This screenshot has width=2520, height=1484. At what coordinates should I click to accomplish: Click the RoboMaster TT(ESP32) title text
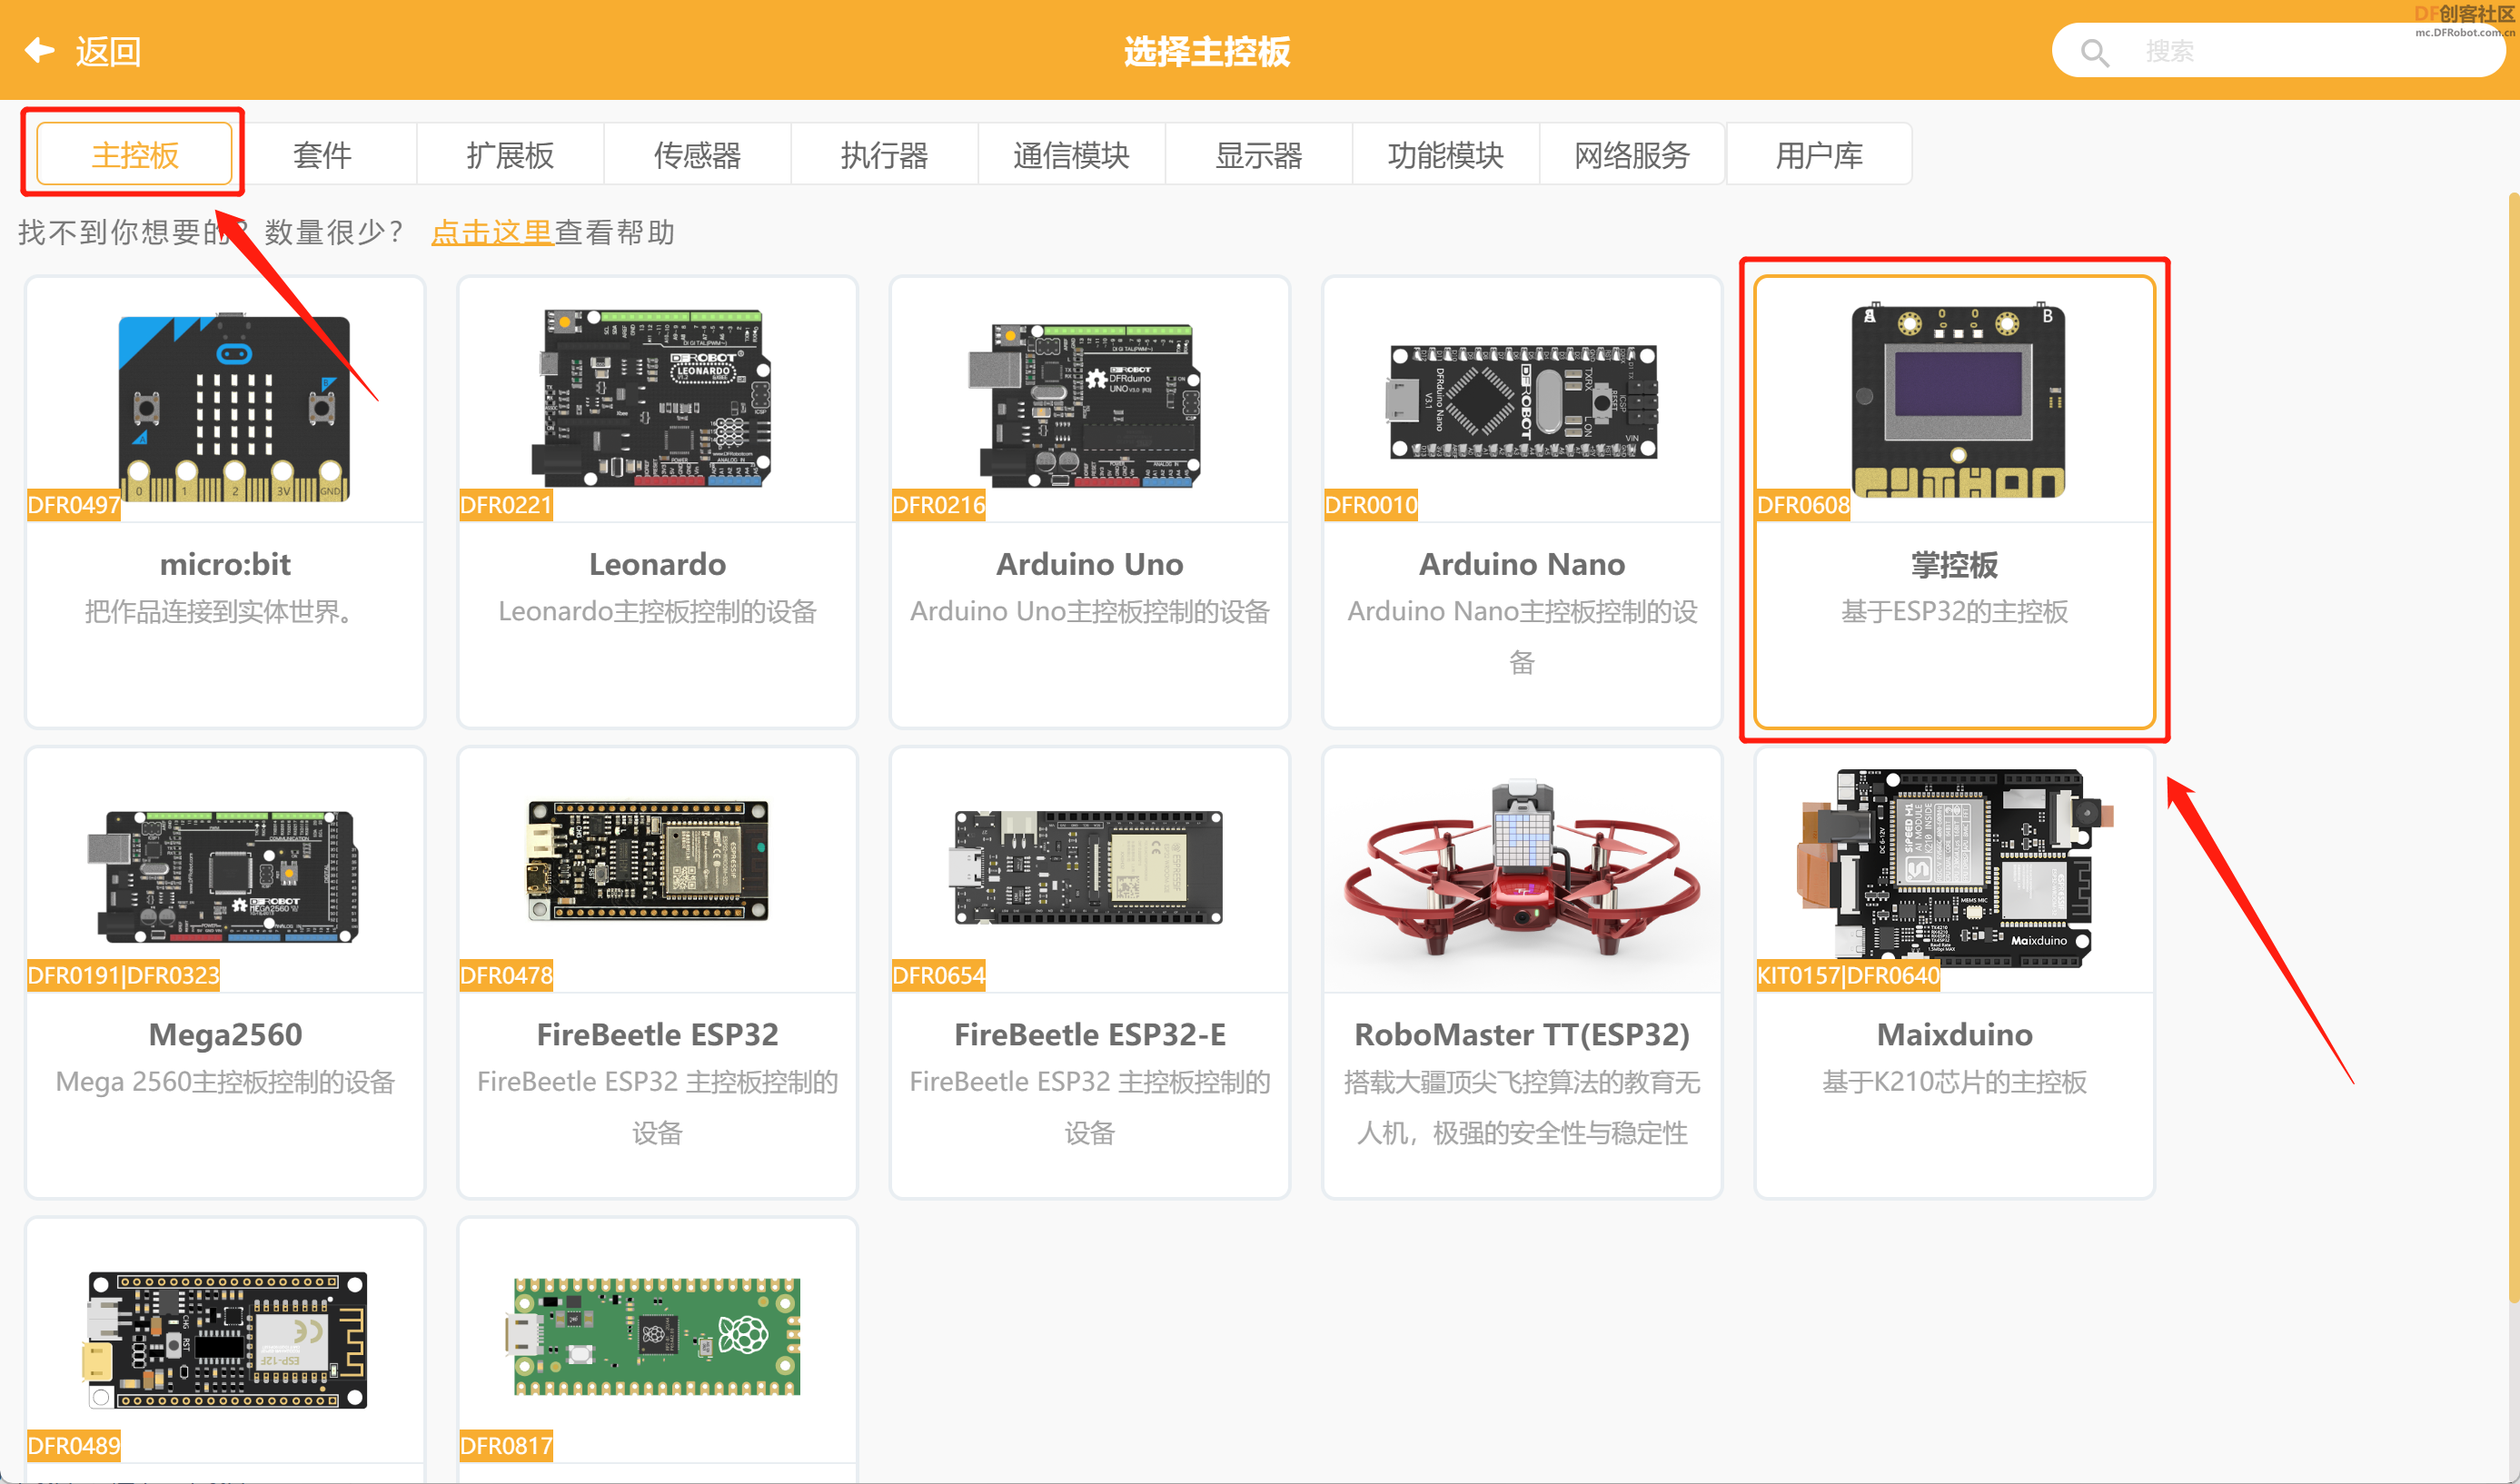click(1521, 1034)
